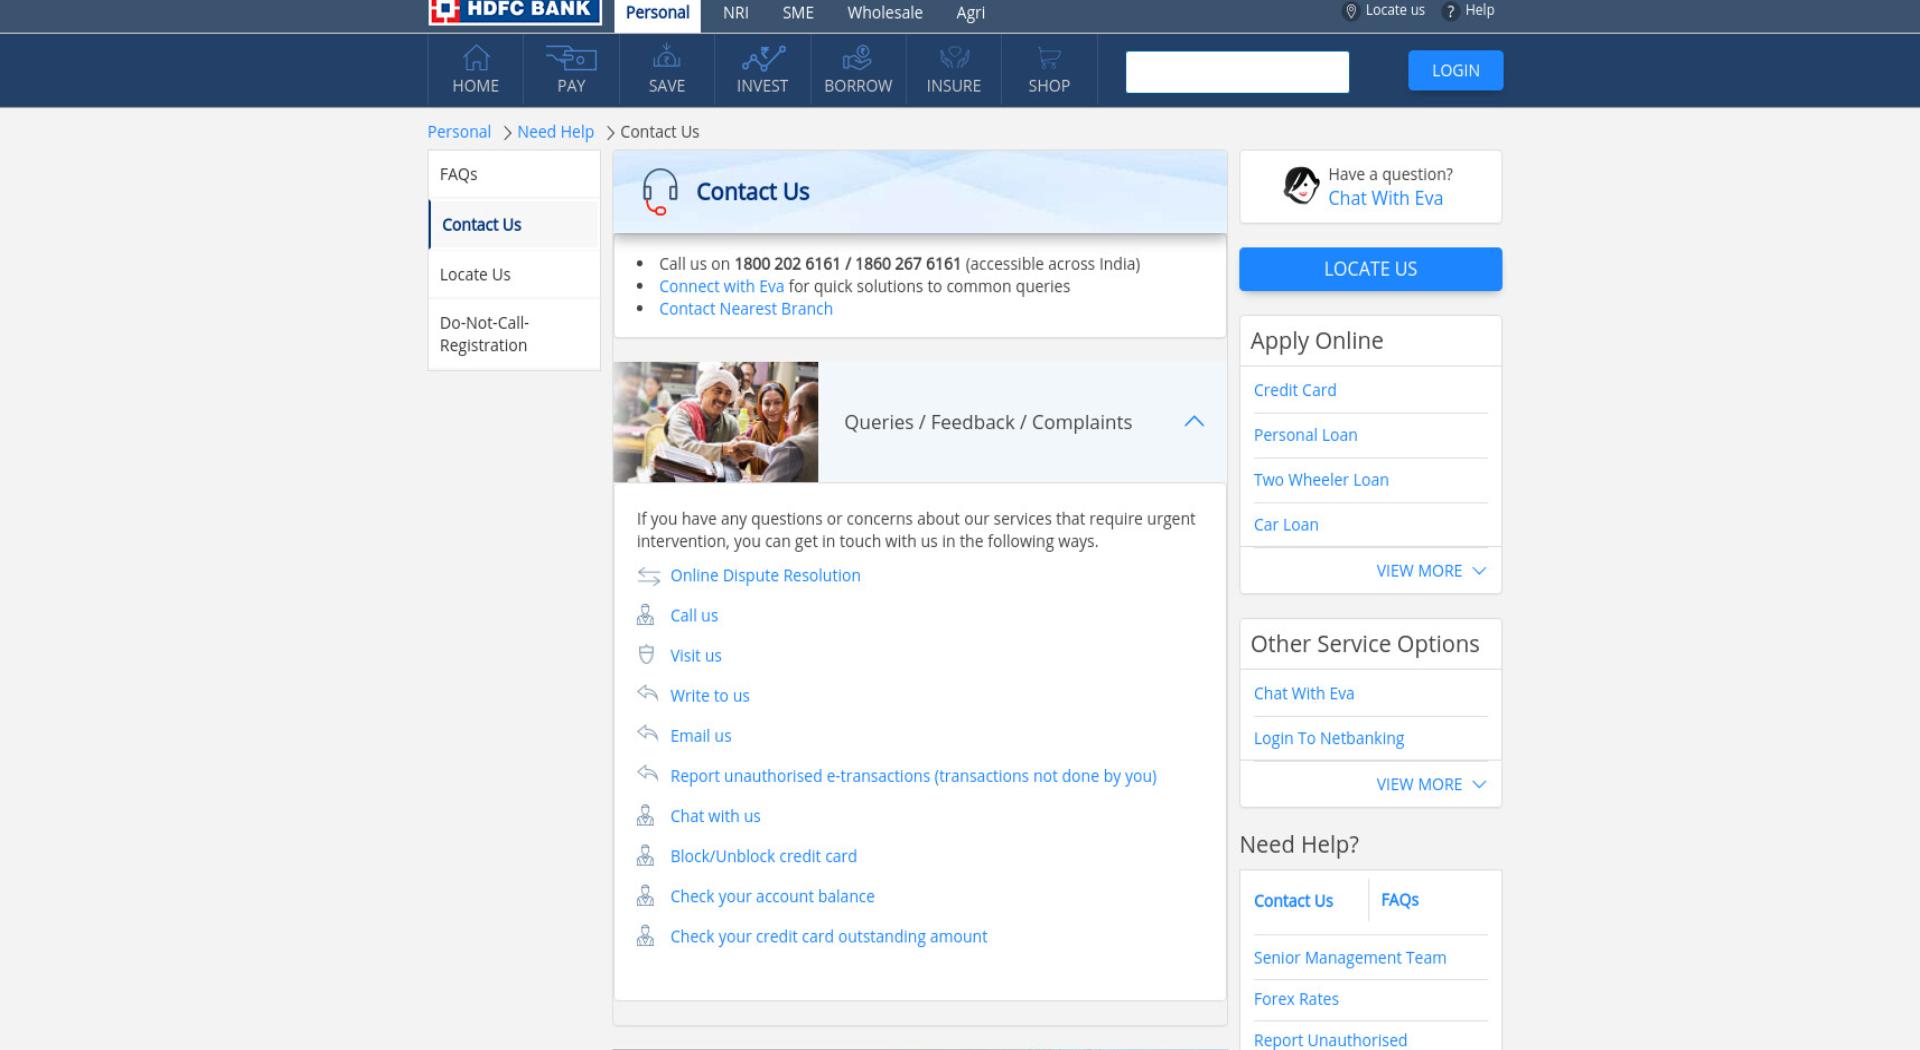Open the BORROW hand icon
The width and height of the screenshot is (1920, 1050).
tap(857, 58)
